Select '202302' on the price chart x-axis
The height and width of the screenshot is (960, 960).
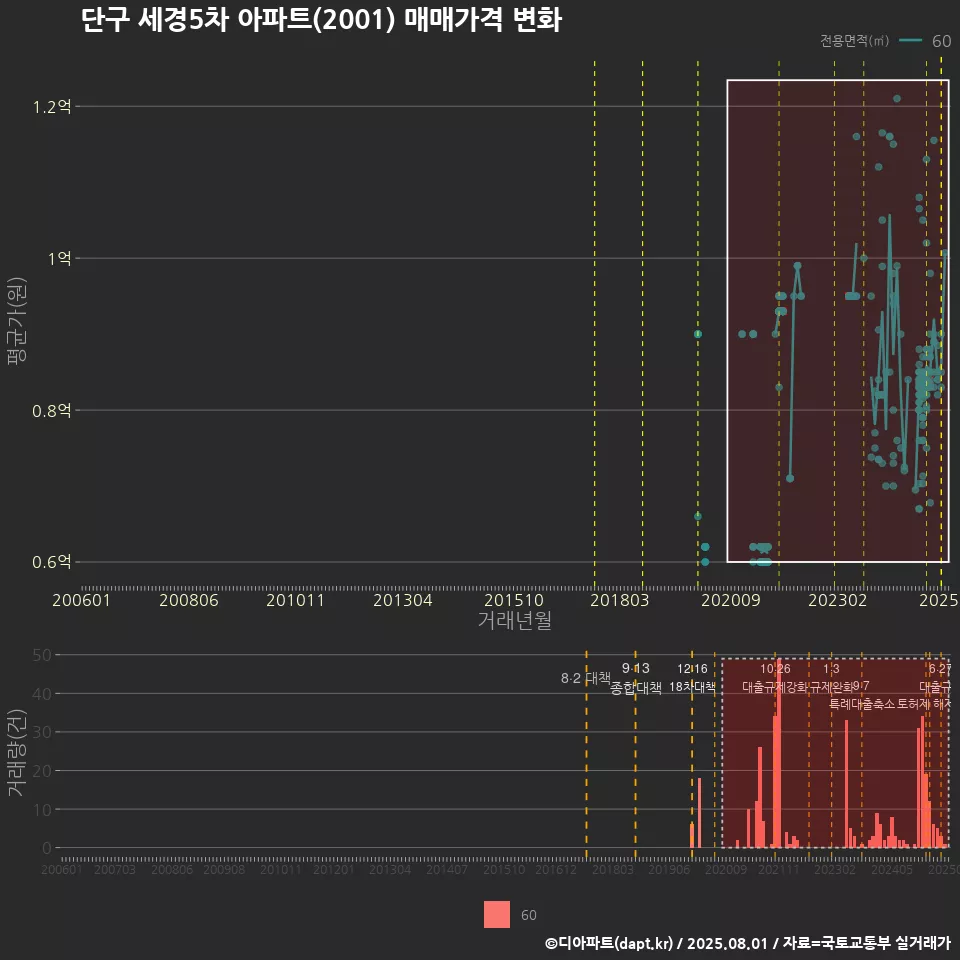click(x=838, y=600)
